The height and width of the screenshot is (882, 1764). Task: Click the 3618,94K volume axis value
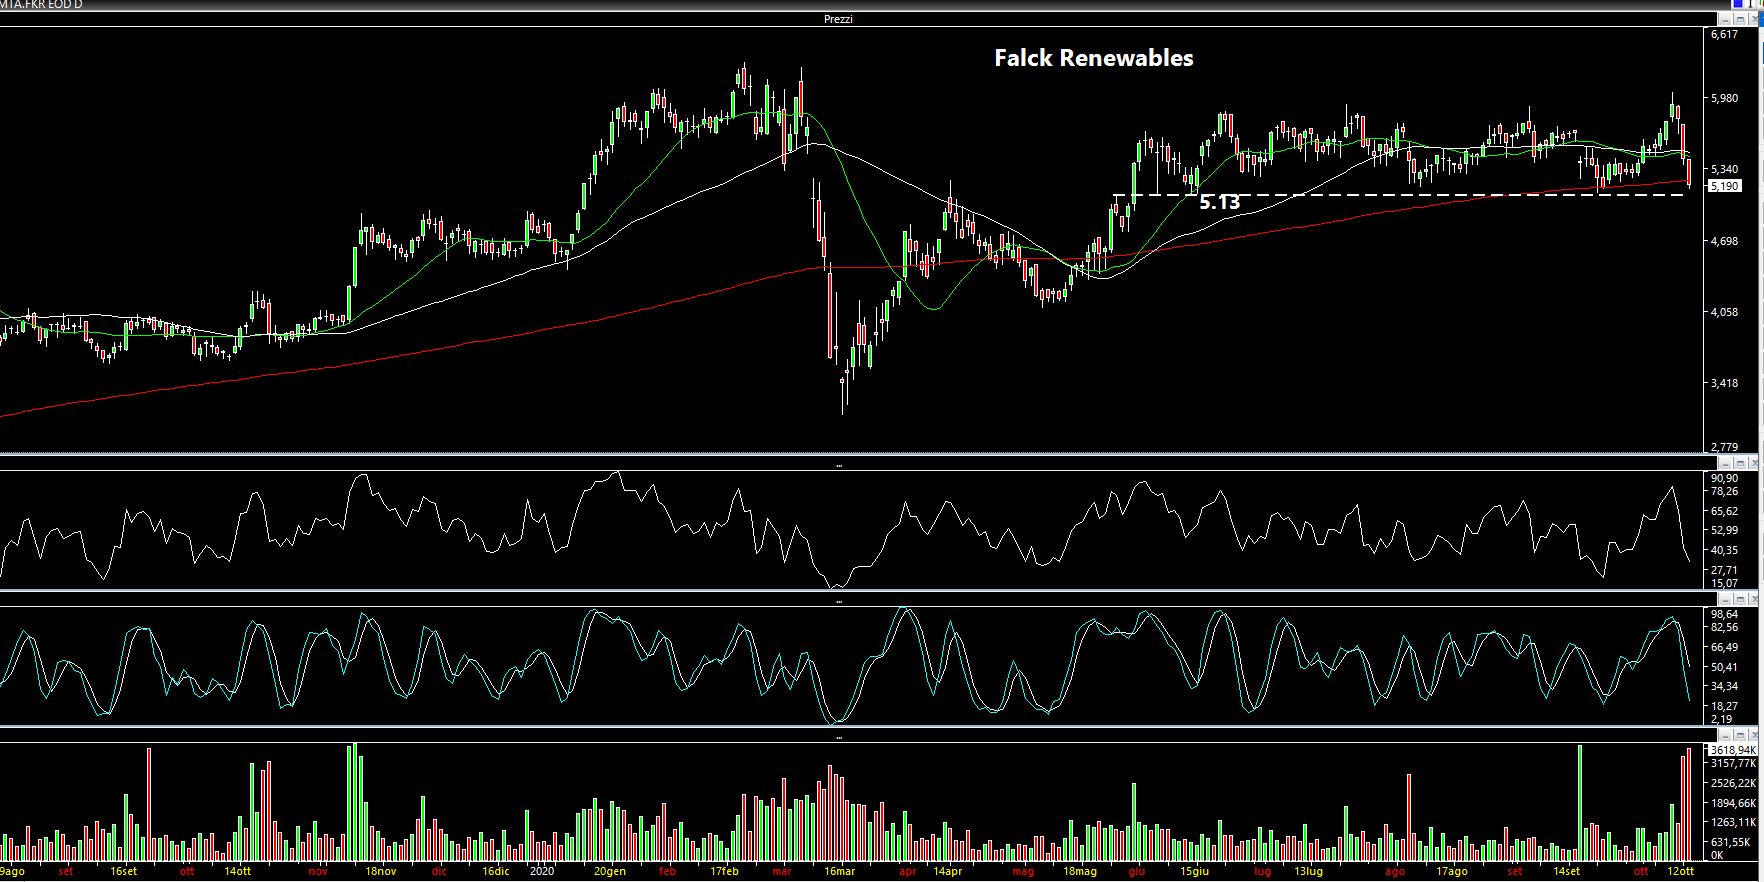click(x=1733, y=750)
